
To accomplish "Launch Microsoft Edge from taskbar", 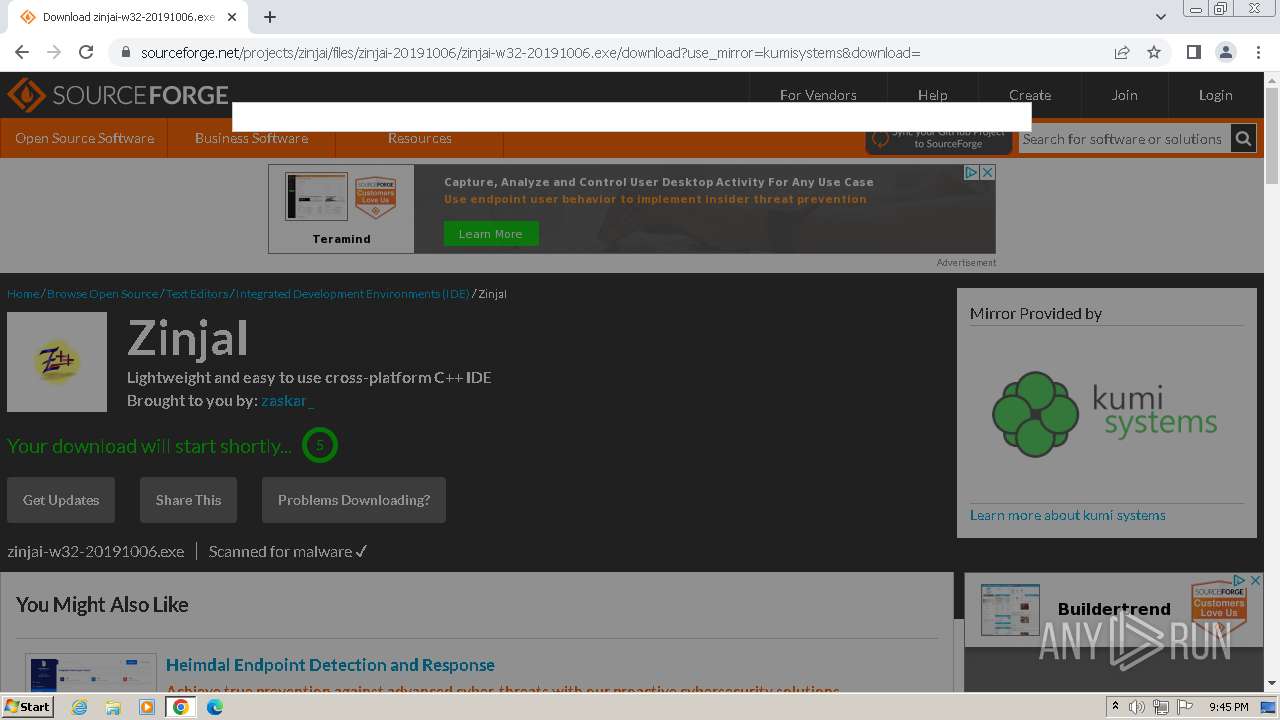I will (x=215, y=707).
